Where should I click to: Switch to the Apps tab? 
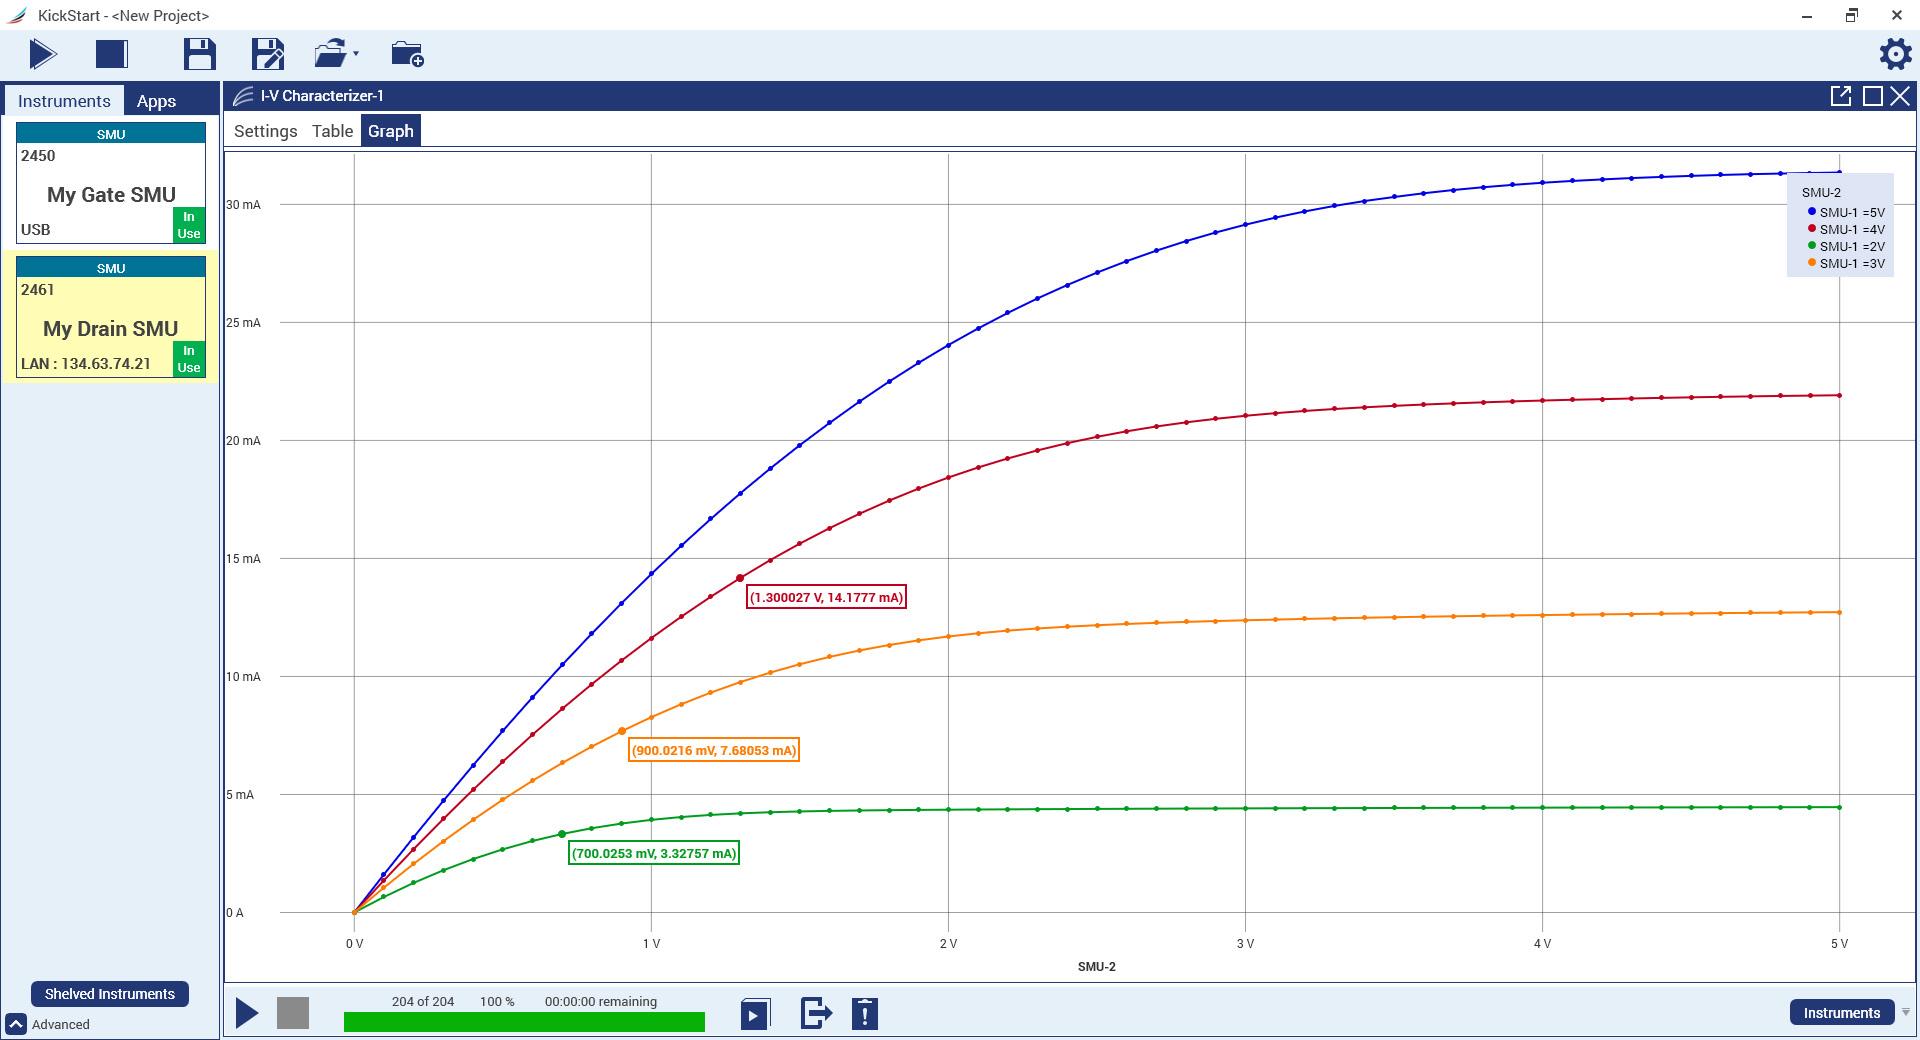(x=157, y=100)
